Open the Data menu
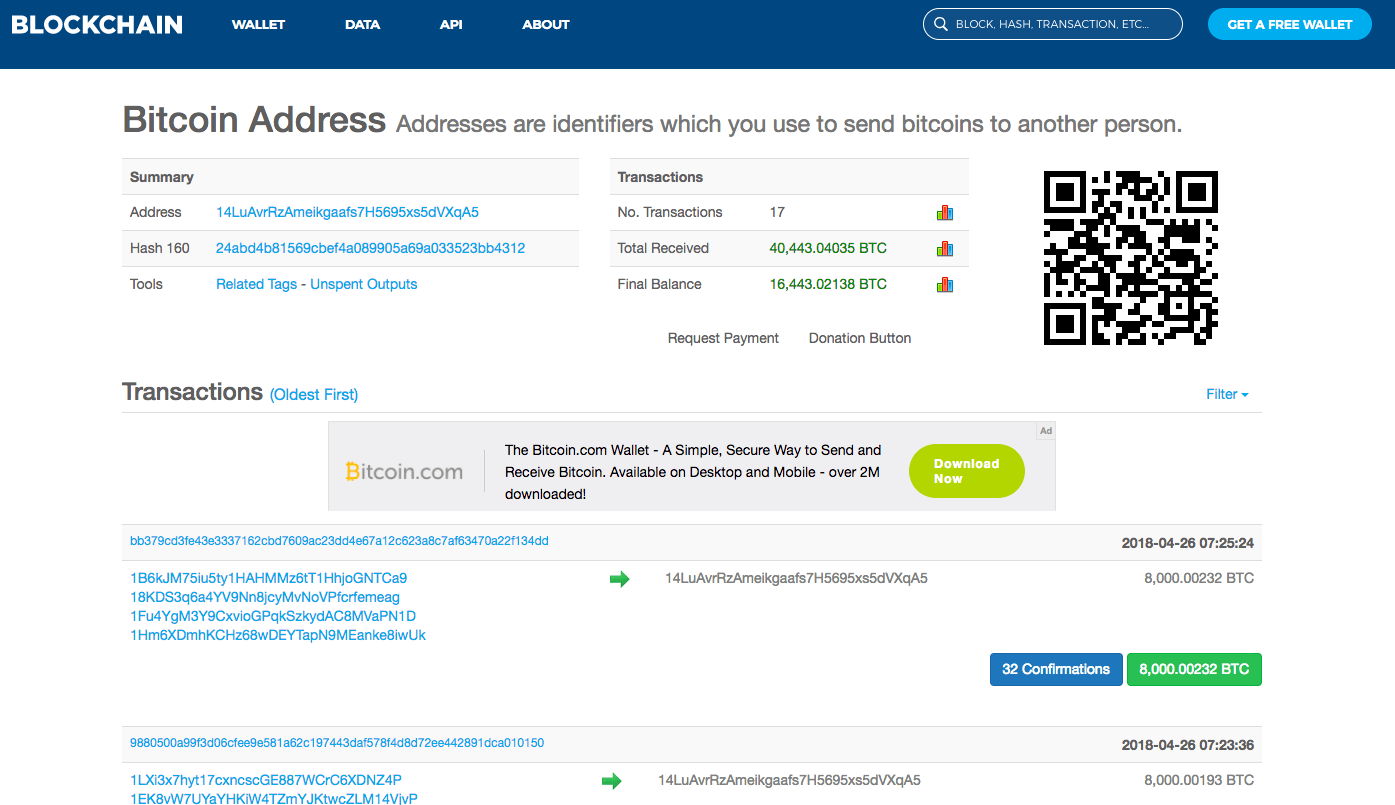The width and height of the screenshot is (1395, 805). click(363, 24)
